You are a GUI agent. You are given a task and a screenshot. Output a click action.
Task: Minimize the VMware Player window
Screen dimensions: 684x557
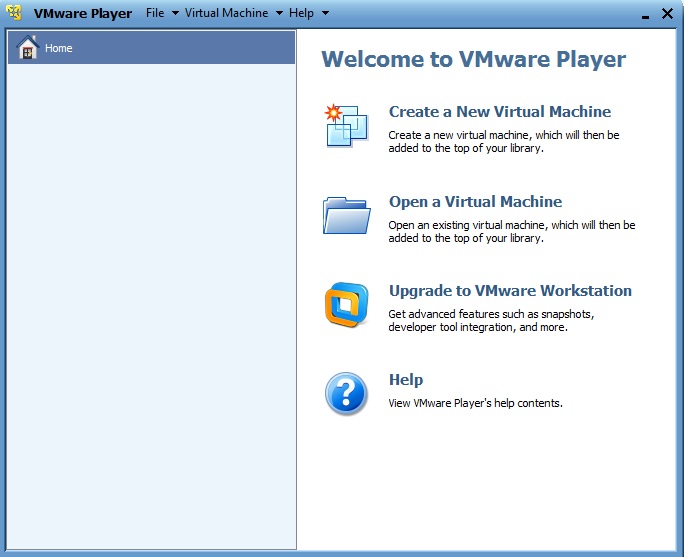(x=643, y=14)
